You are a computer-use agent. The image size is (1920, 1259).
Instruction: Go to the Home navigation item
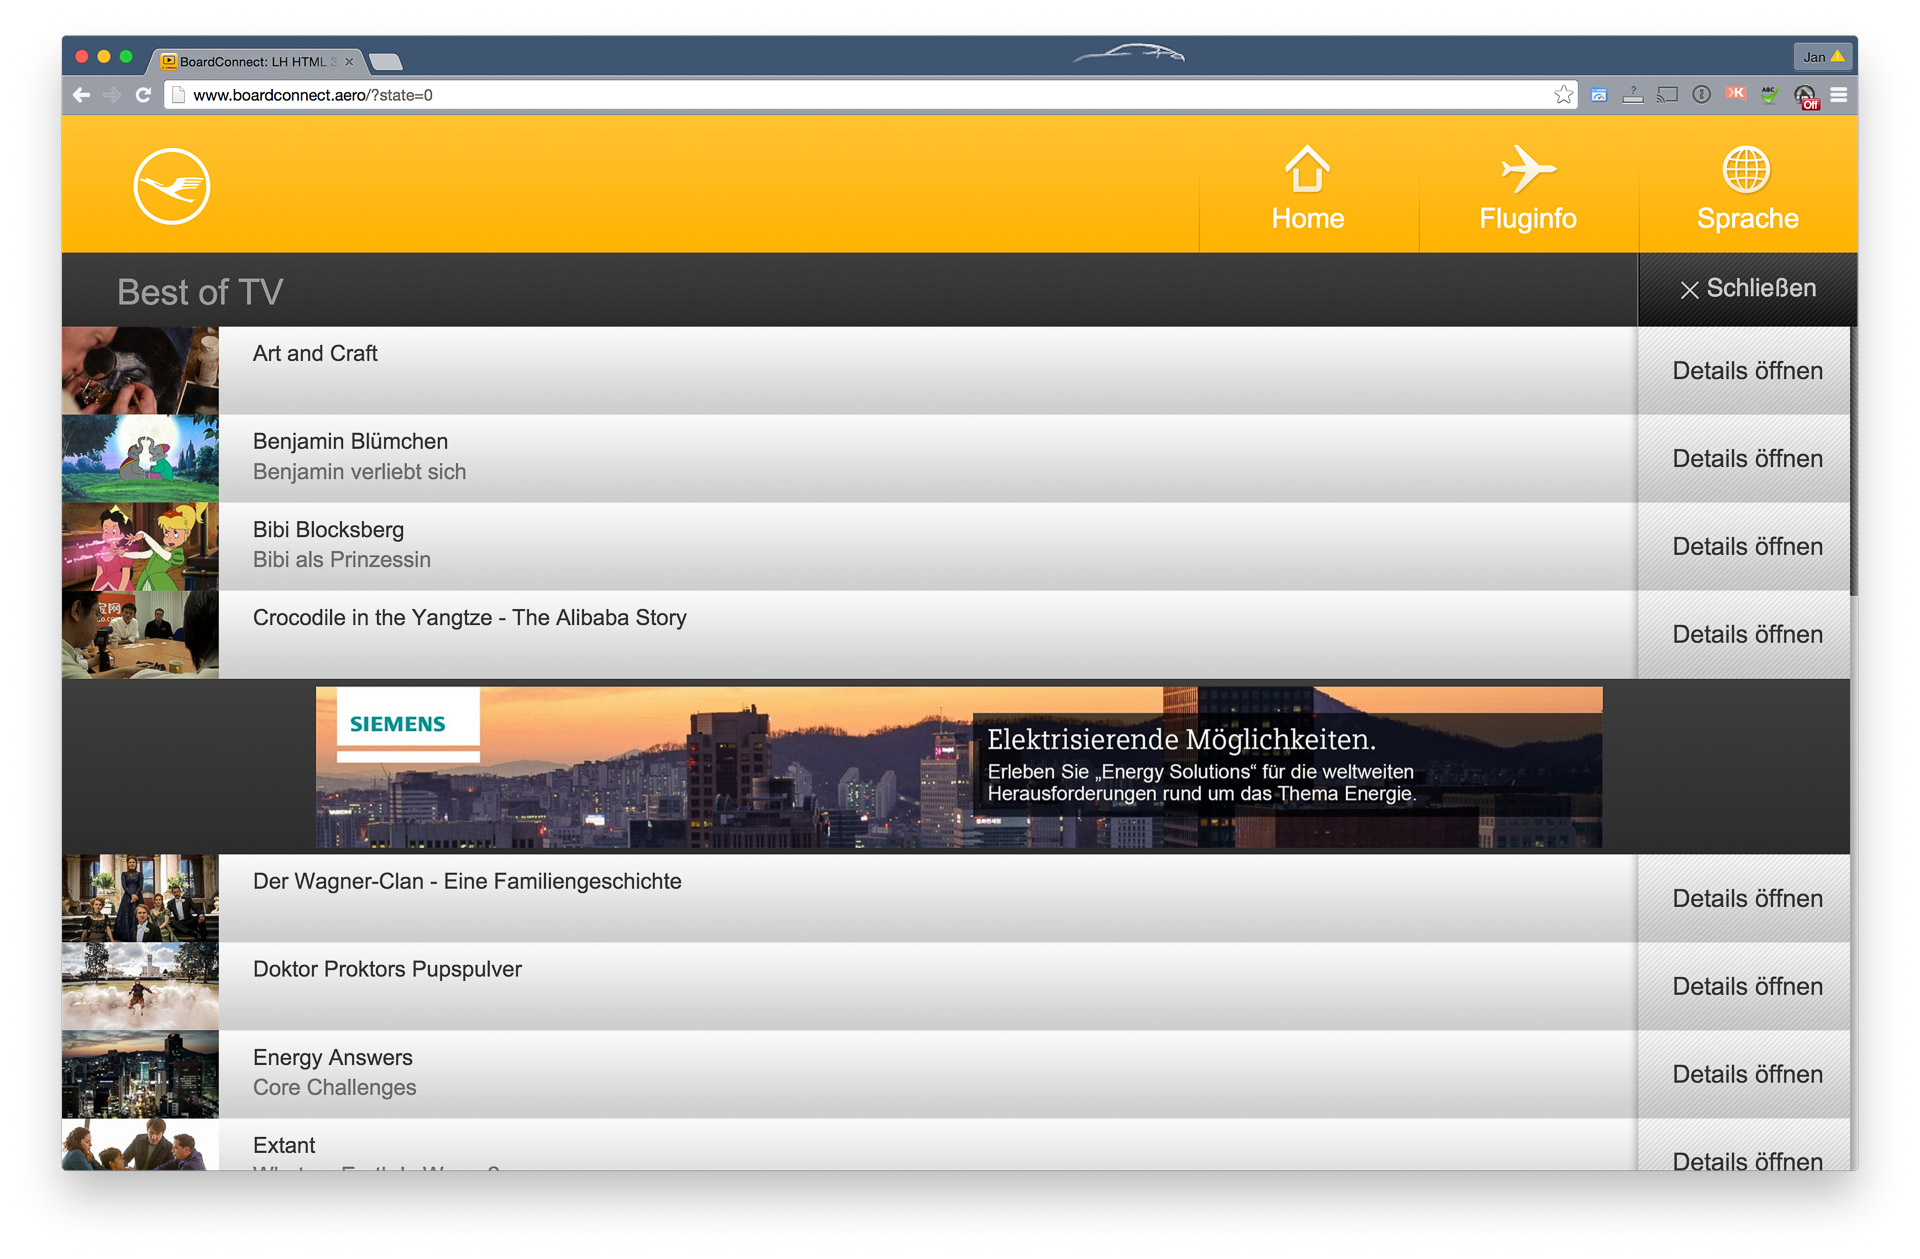pyautogui.click(x=1308, y=187)
